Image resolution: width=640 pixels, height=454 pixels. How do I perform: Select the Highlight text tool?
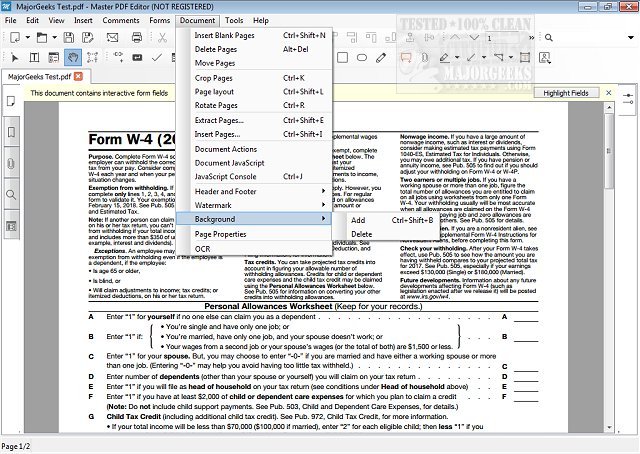[444, 58]
